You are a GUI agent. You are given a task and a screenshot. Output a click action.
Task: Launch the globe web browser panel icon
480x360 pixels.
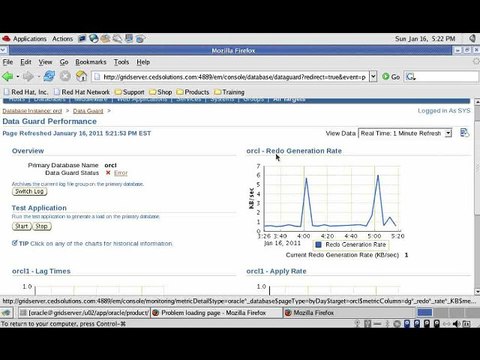pos(94,39)
